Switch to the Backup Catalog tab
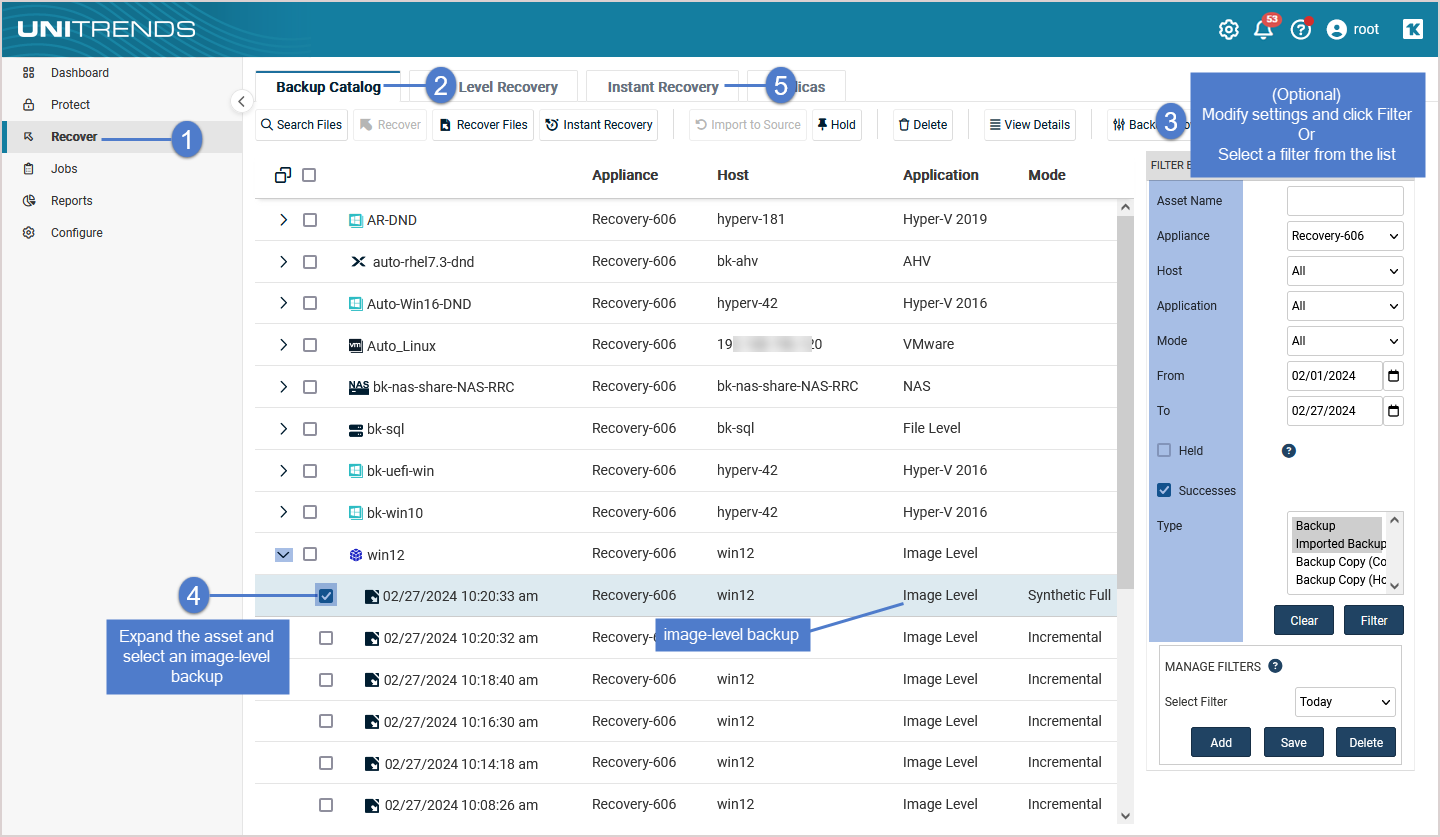The width and height of the screenshot is (1440, 837). point(328,87)
